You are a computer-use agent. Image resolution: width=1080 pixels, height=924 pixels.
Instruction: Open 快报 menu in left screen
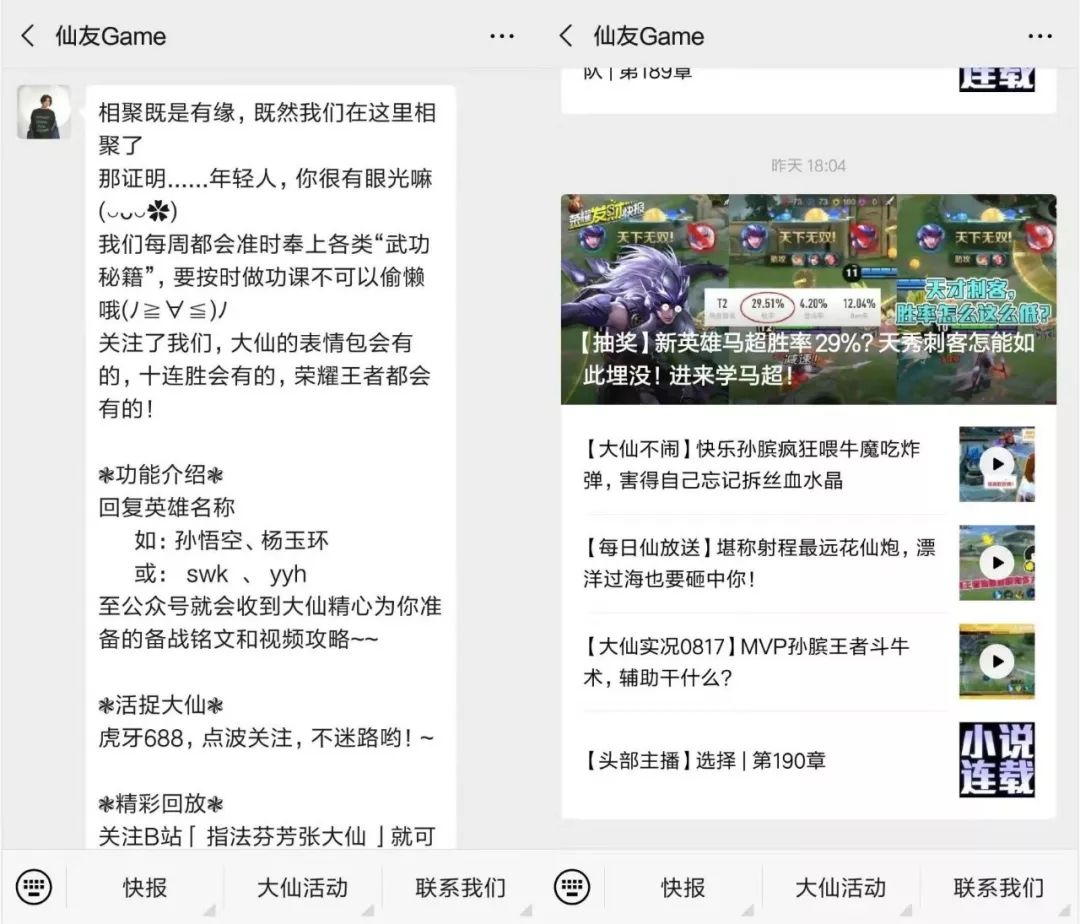(145, 888)
